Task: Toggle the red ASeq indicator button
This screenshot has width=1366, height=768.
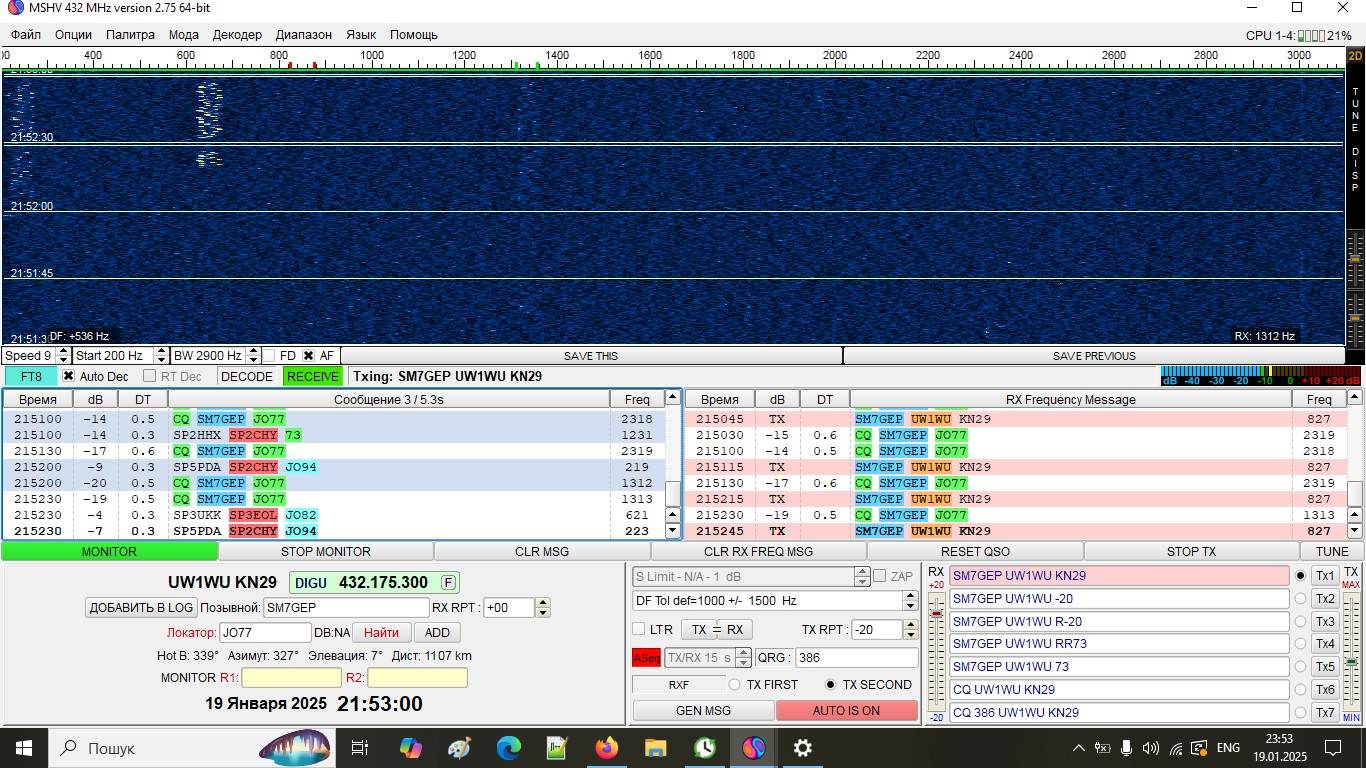Action: click(646, 658)
